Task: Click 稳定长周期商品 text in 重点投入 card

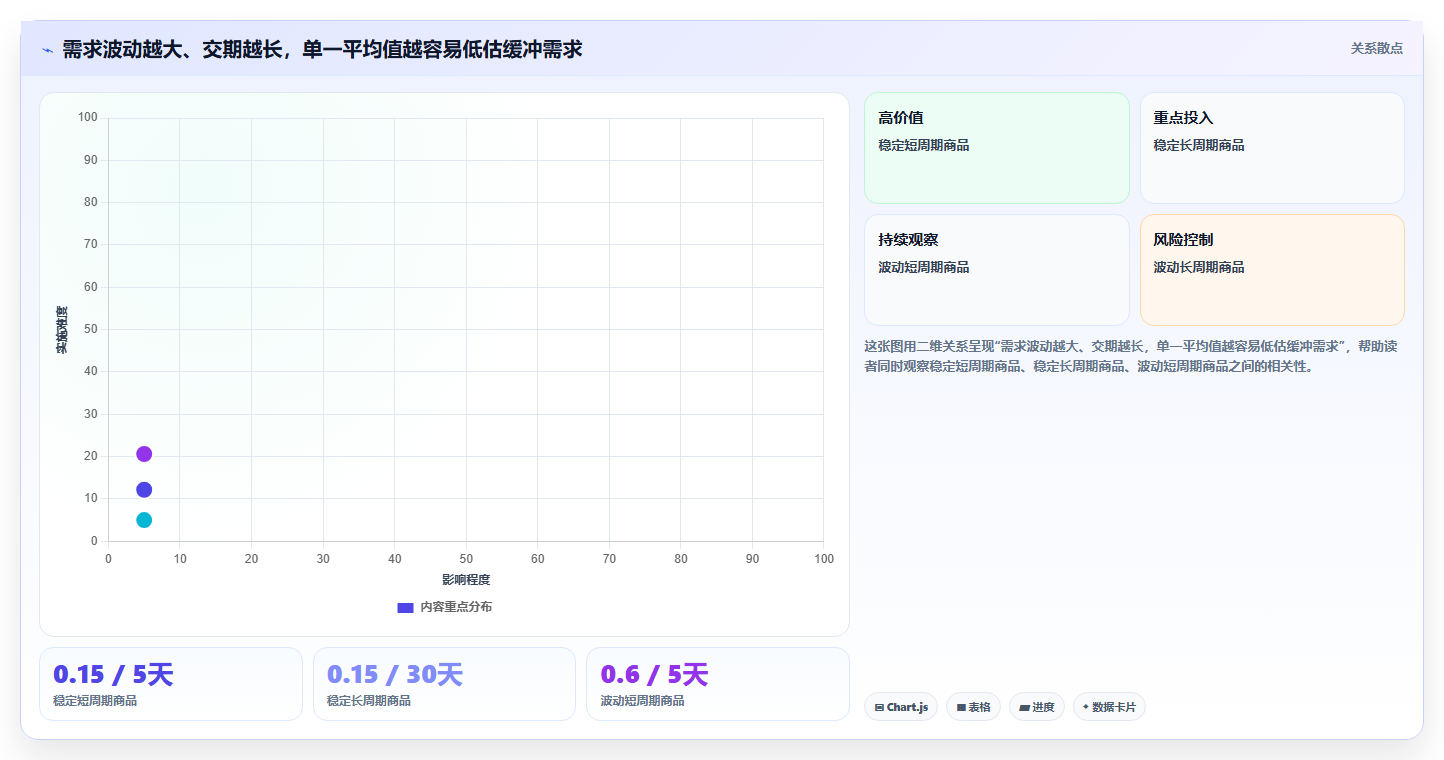Action: pos(1199,145)
